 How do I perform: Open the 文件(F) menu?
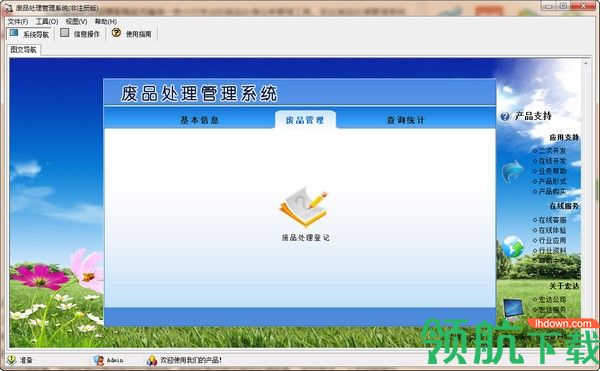pyautogui.click(x=18, y=21)
